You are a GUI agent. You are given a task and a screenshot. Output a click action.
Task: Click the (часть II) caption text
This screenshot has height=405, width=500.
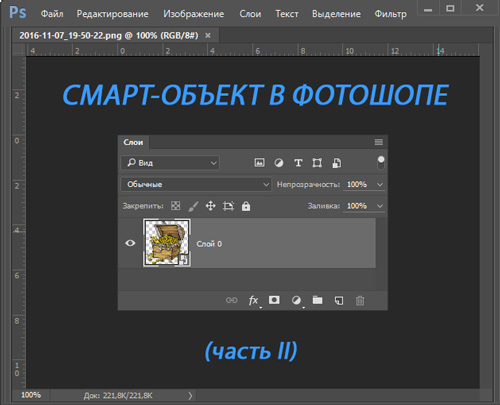tap(251, 351)
